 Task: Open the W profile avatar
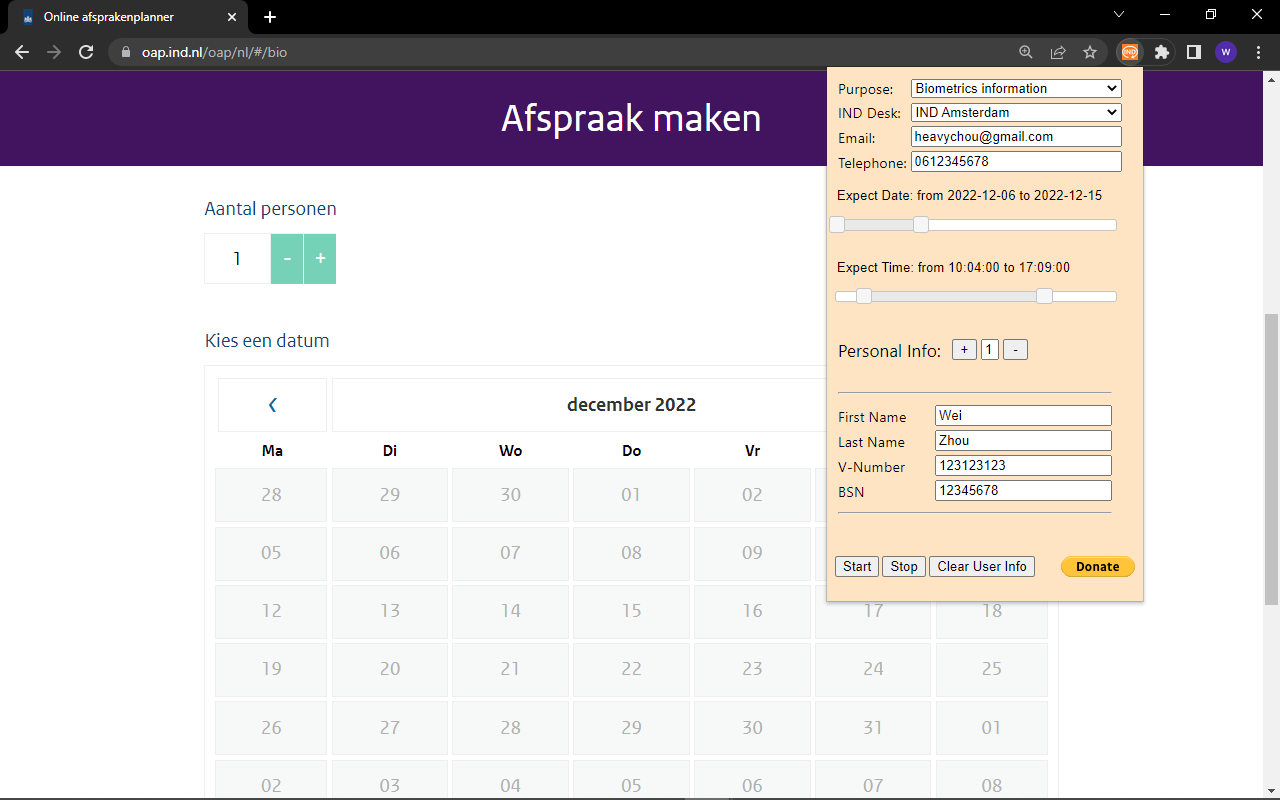(x=1226, y=52)
